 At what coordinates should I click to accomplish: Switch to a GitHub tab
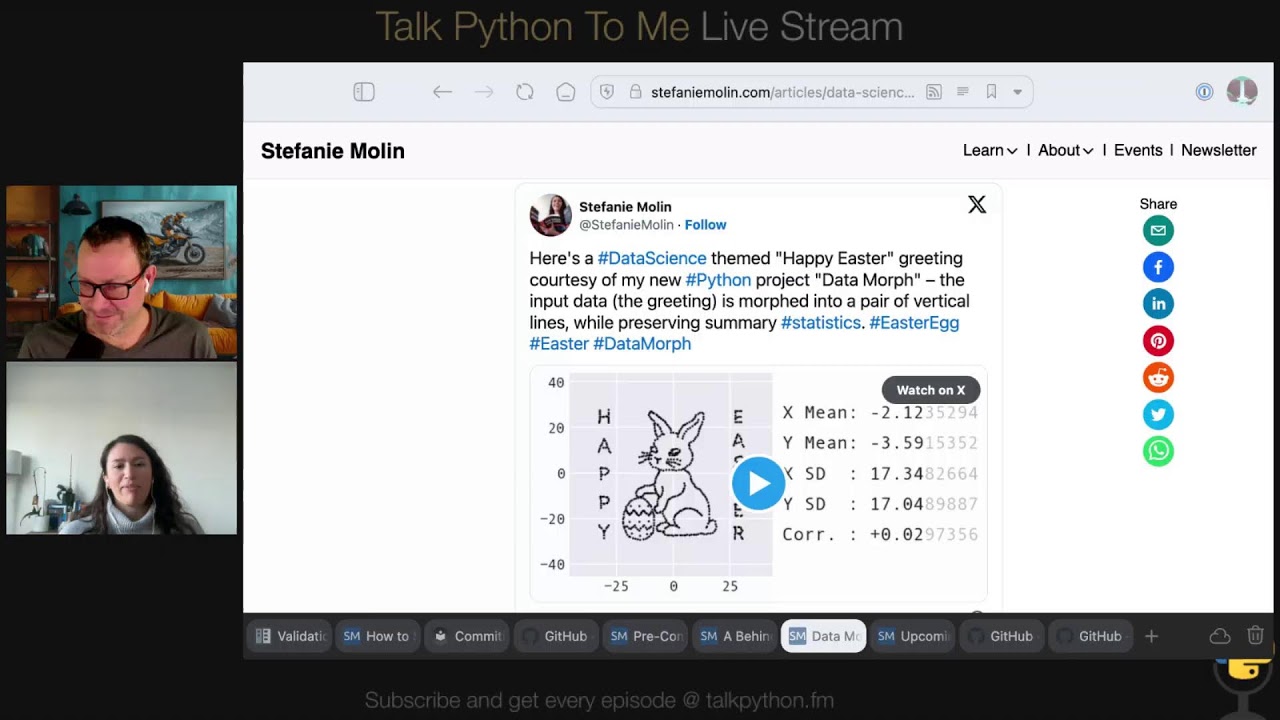click(x=1001, y=636)
